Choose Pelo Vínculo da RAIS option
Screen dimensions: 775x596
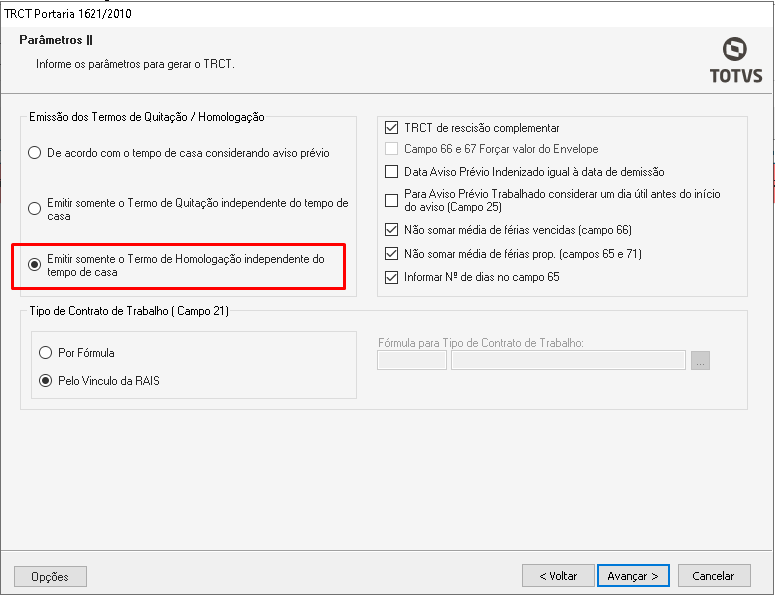tap(45, 381)
